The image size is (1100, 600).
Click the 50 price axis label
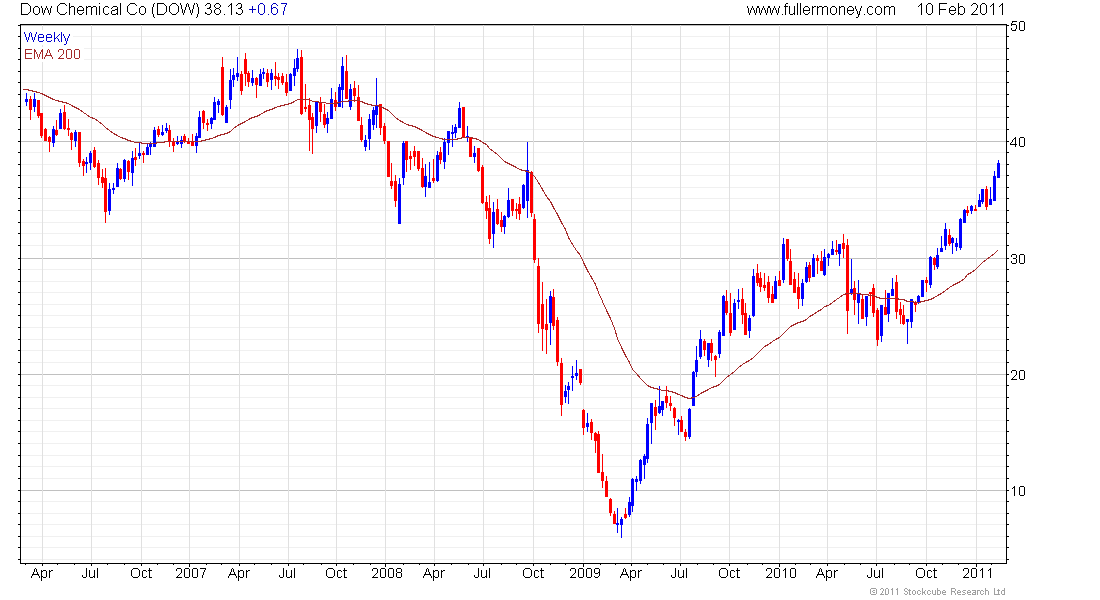(x=1017, y=27)
